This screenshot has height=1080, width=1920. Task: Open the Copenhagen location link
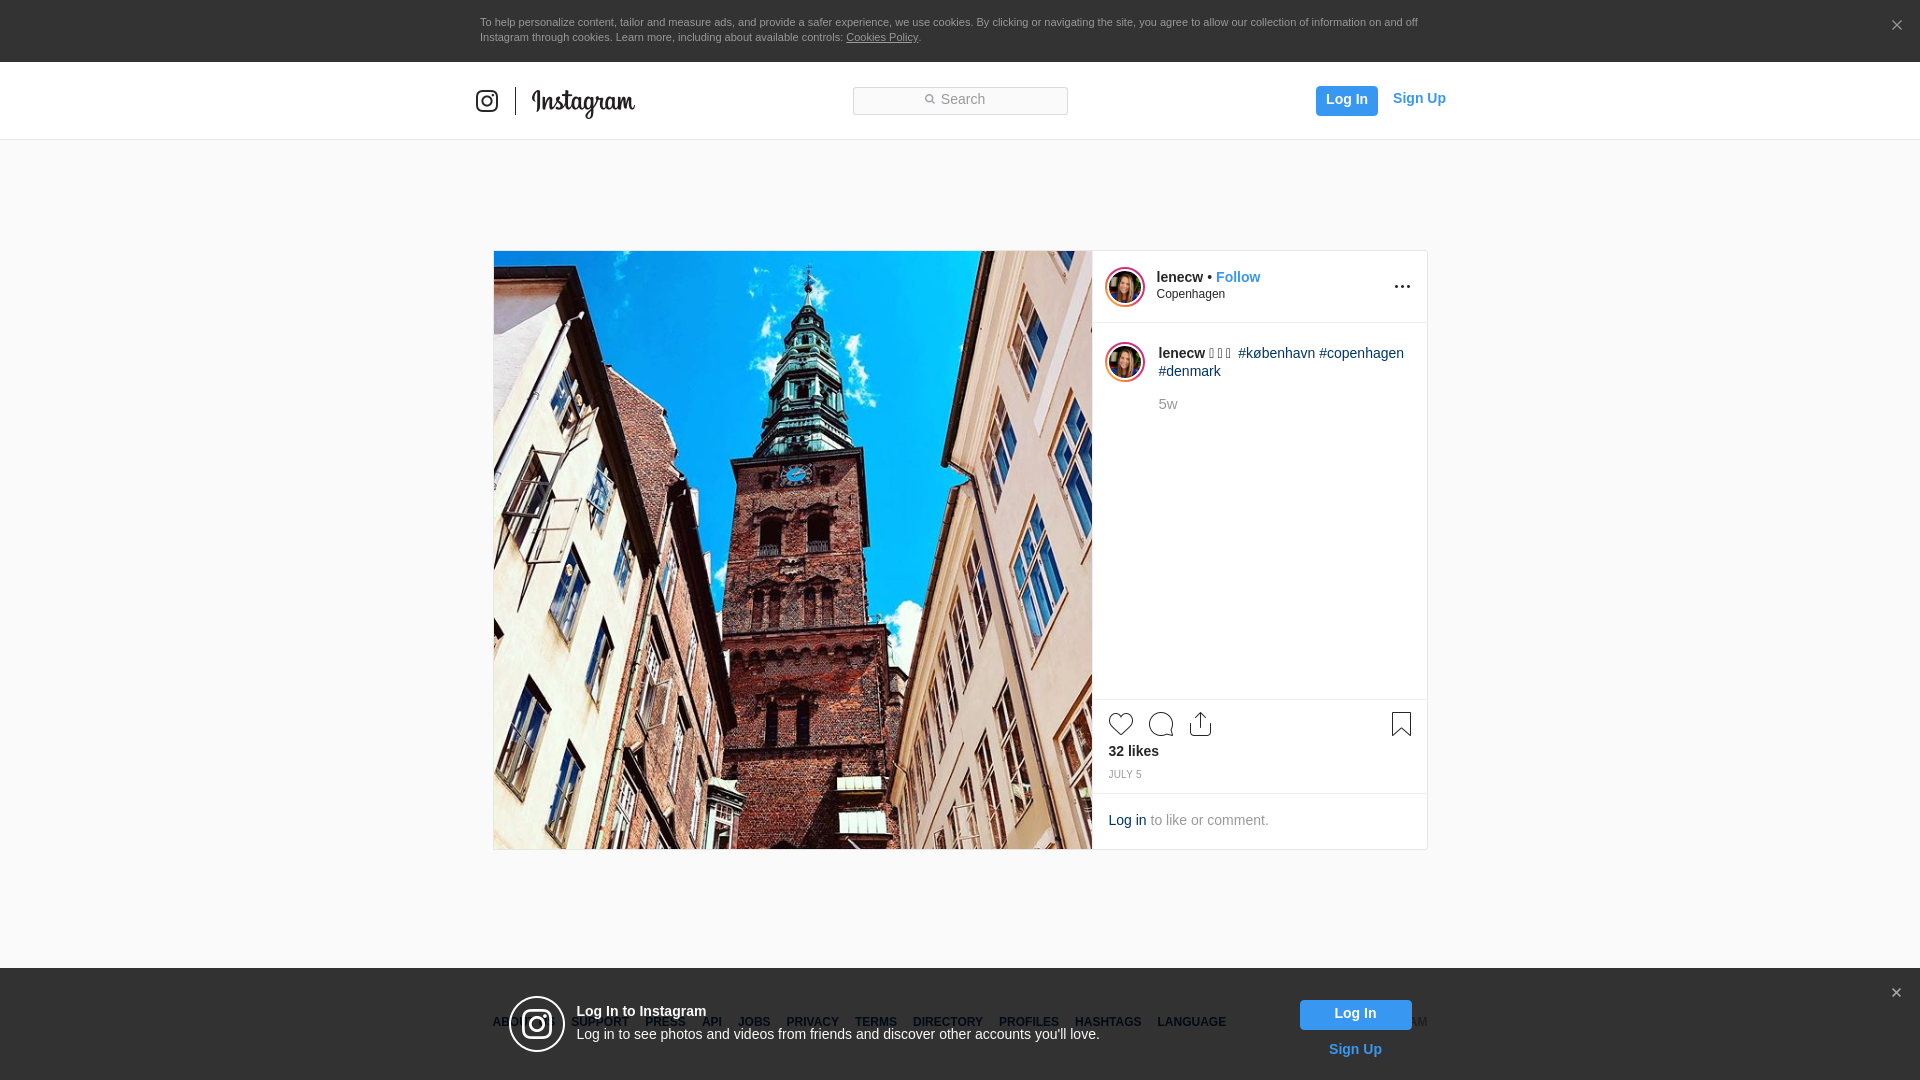1190,294
